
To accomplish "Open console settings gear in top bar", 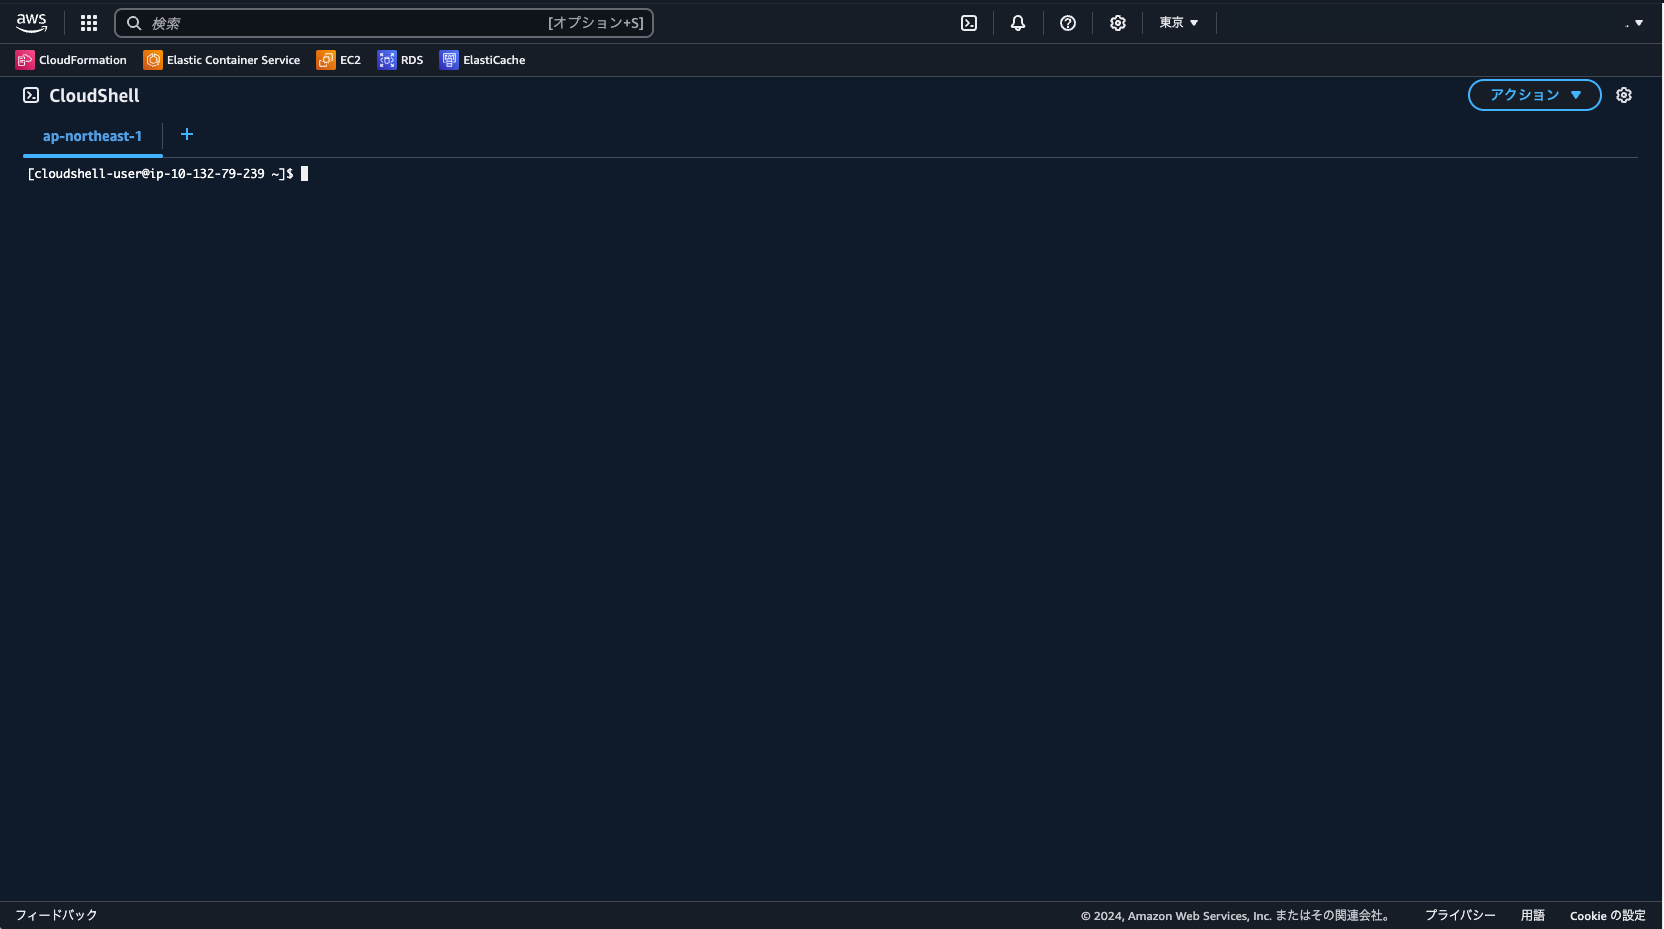I will (x=1118, y=23).
